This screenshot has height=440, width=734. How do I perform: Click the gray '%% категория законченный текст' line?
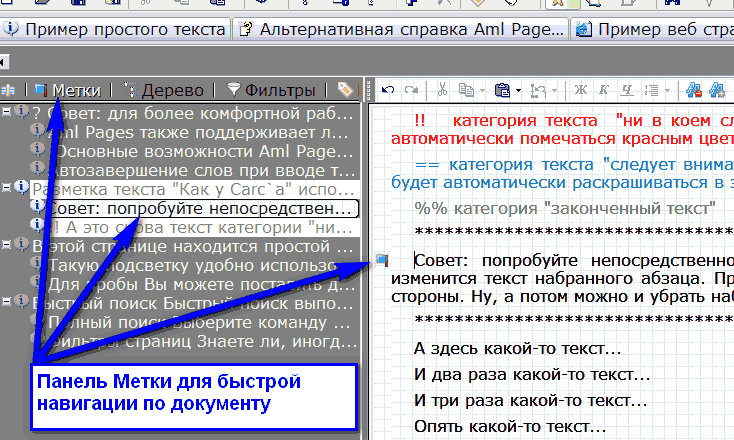(565, 208)
